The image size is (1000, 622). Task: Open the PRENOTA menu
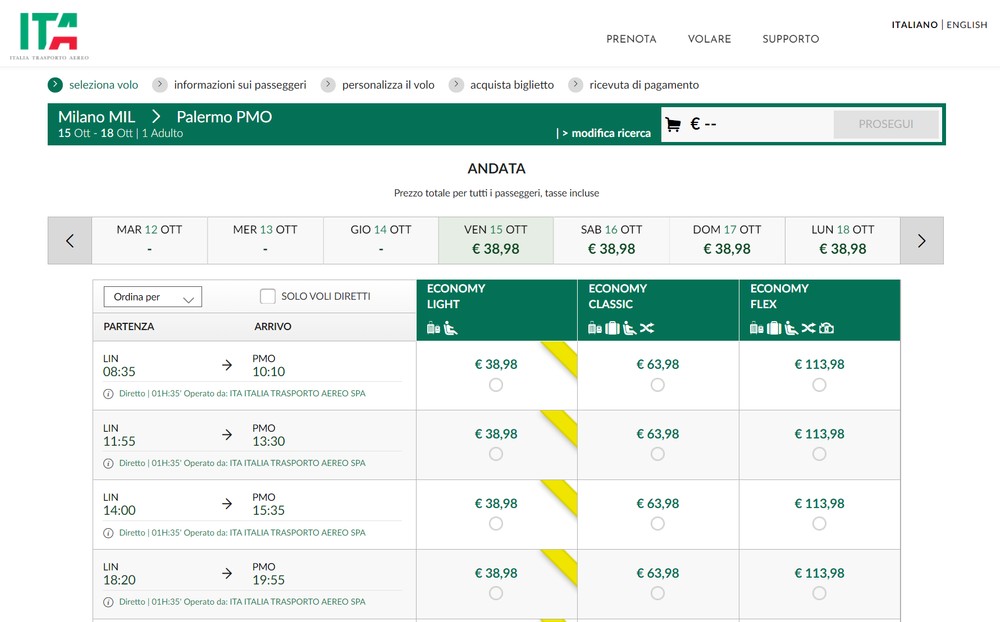[x=631, y=39]
